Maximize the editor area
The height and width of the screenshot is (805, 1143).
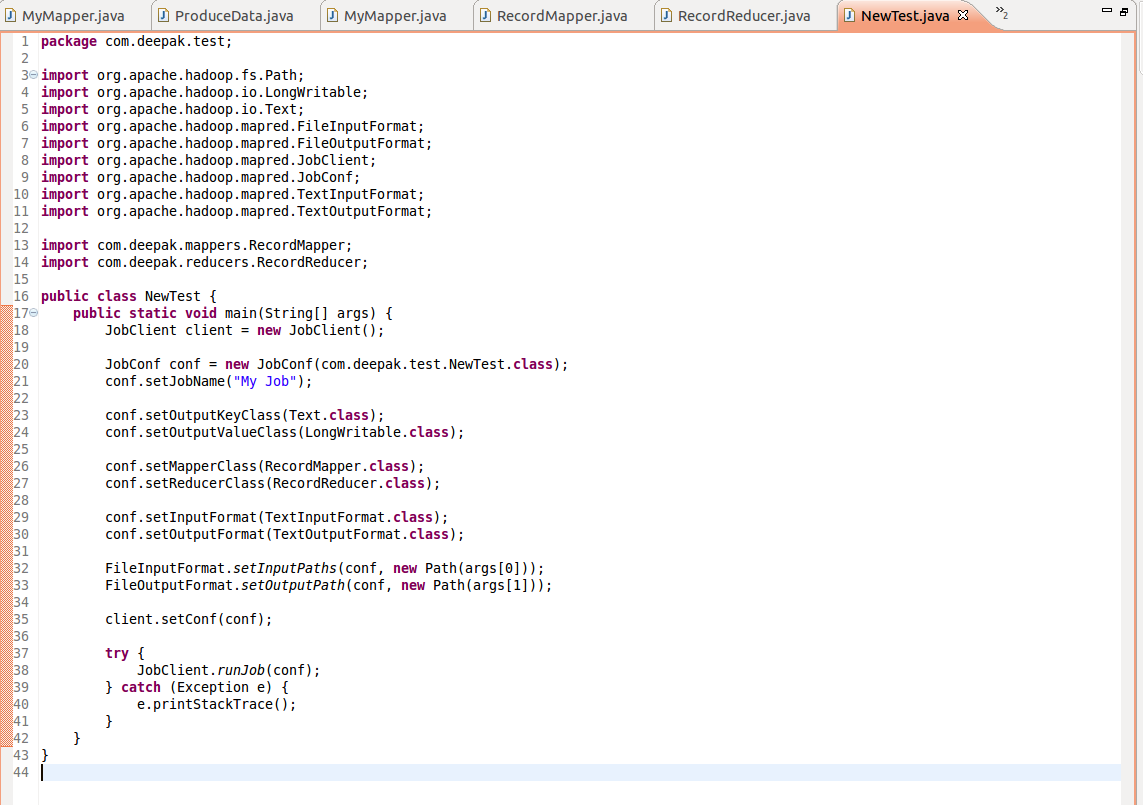tap(1125, 10)
